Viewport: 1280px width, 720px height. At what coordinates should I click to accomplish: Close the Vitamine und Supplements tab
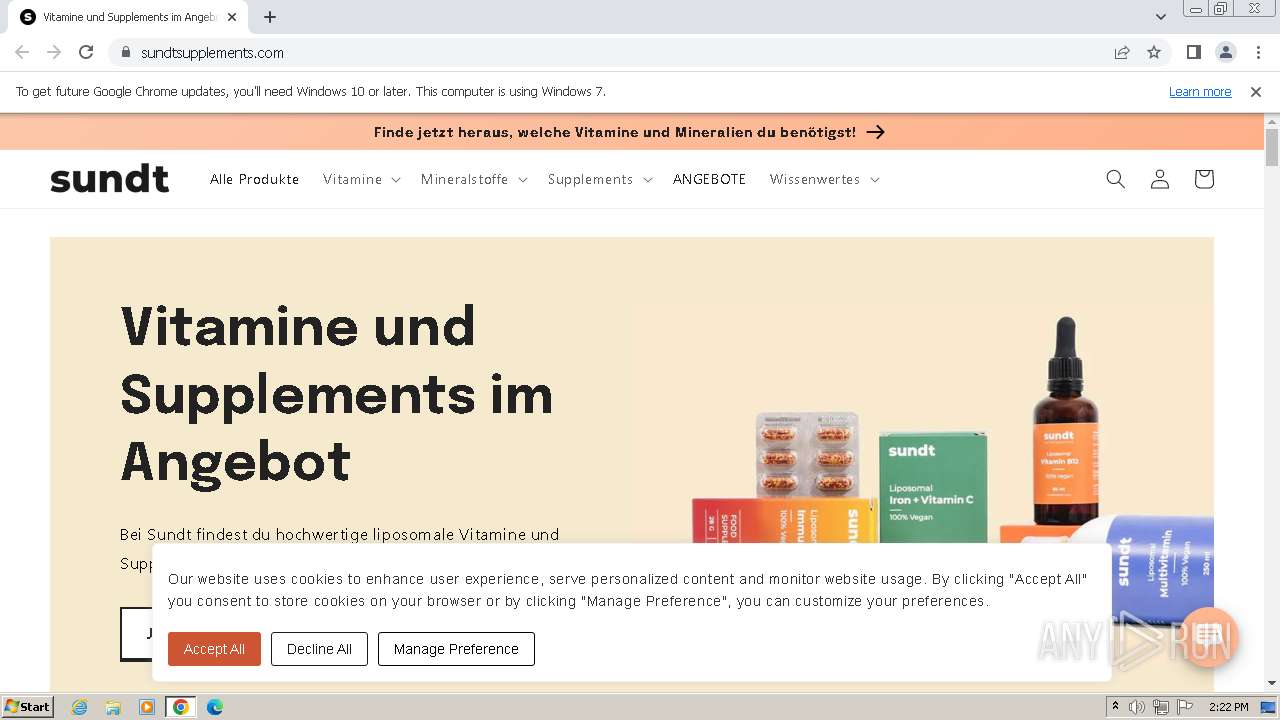(x=232, y=17)
